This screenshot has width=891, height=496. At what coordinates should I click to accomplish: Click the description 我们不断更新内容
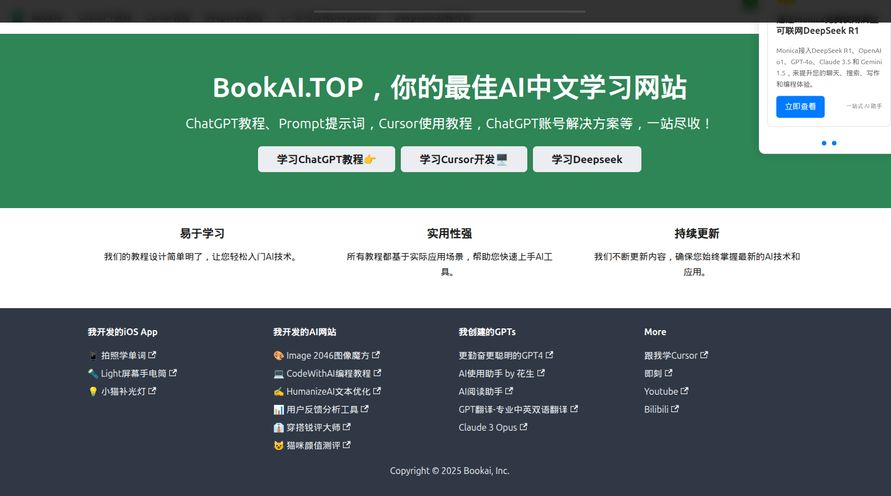(697, 264)
